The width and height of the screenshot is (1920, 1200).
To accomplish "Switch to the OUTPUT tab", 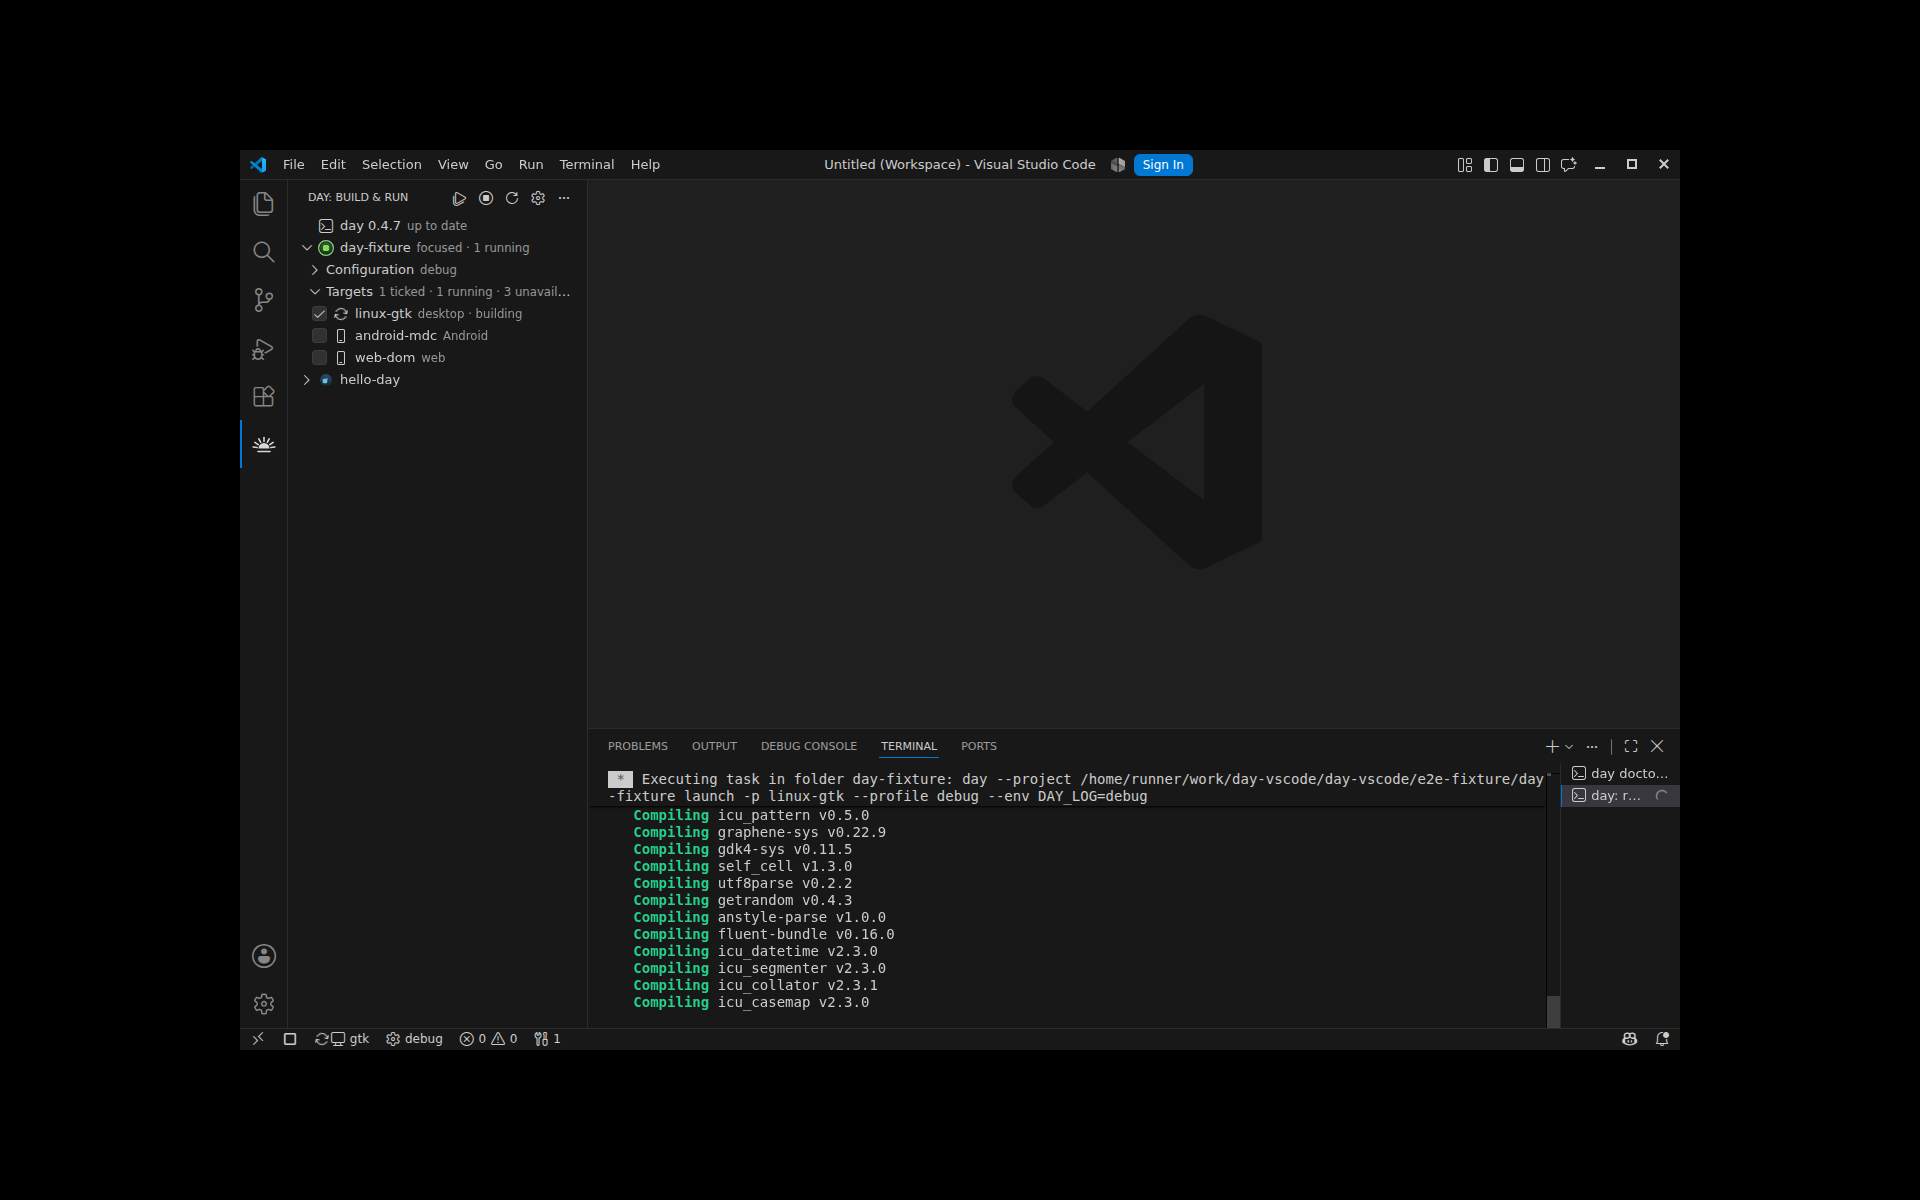I will [714, 747].
